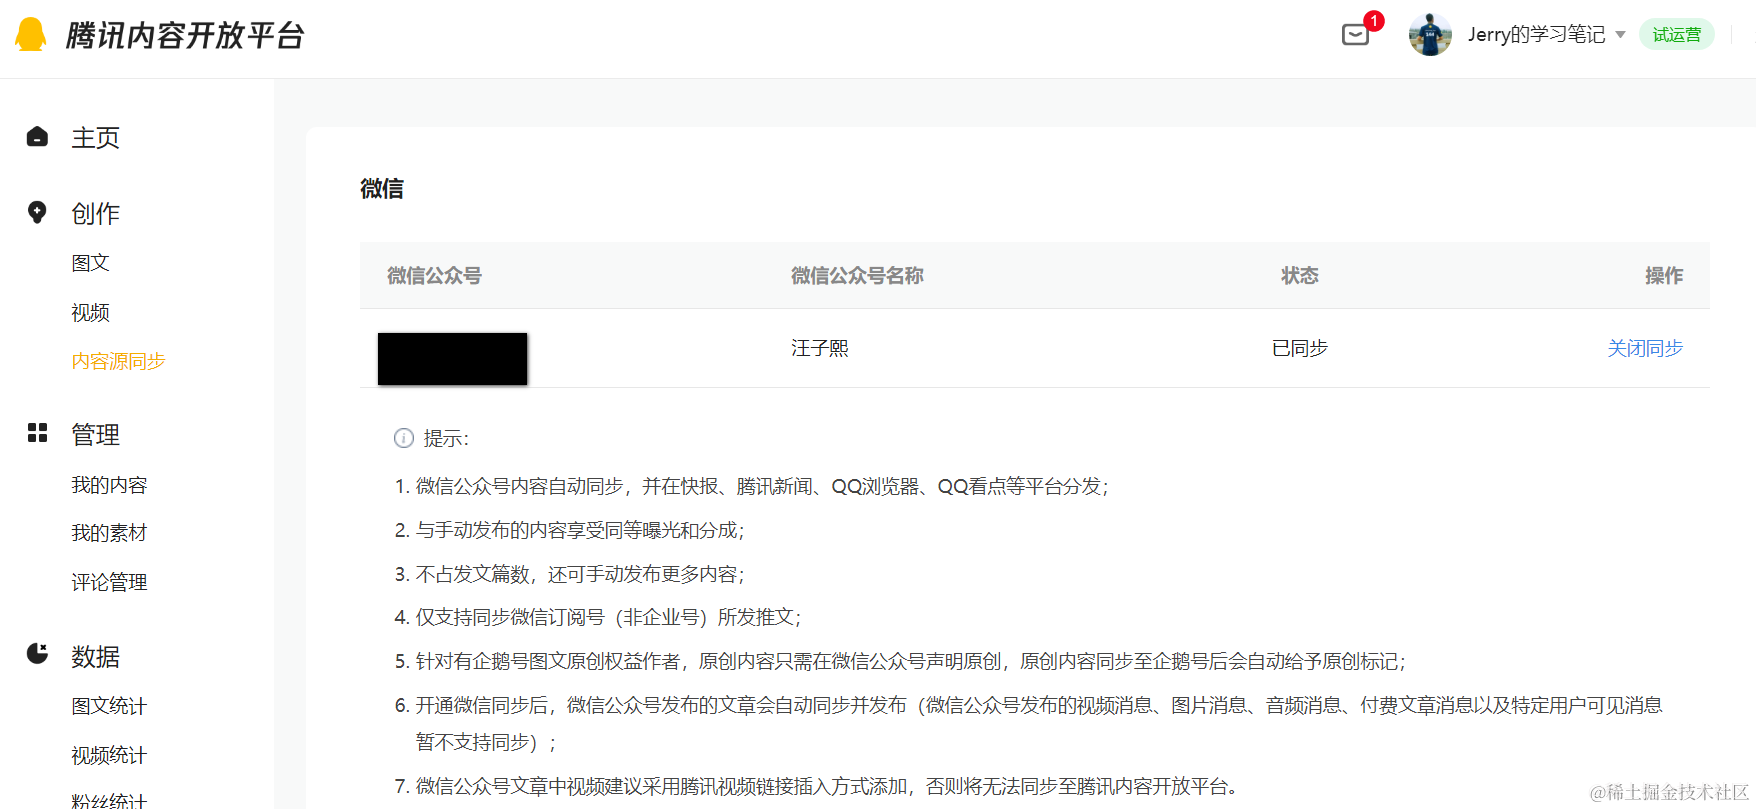Open 图文统计 page
The height and width of the screenshot is (809, 1756).
click(x=109, y=706)
